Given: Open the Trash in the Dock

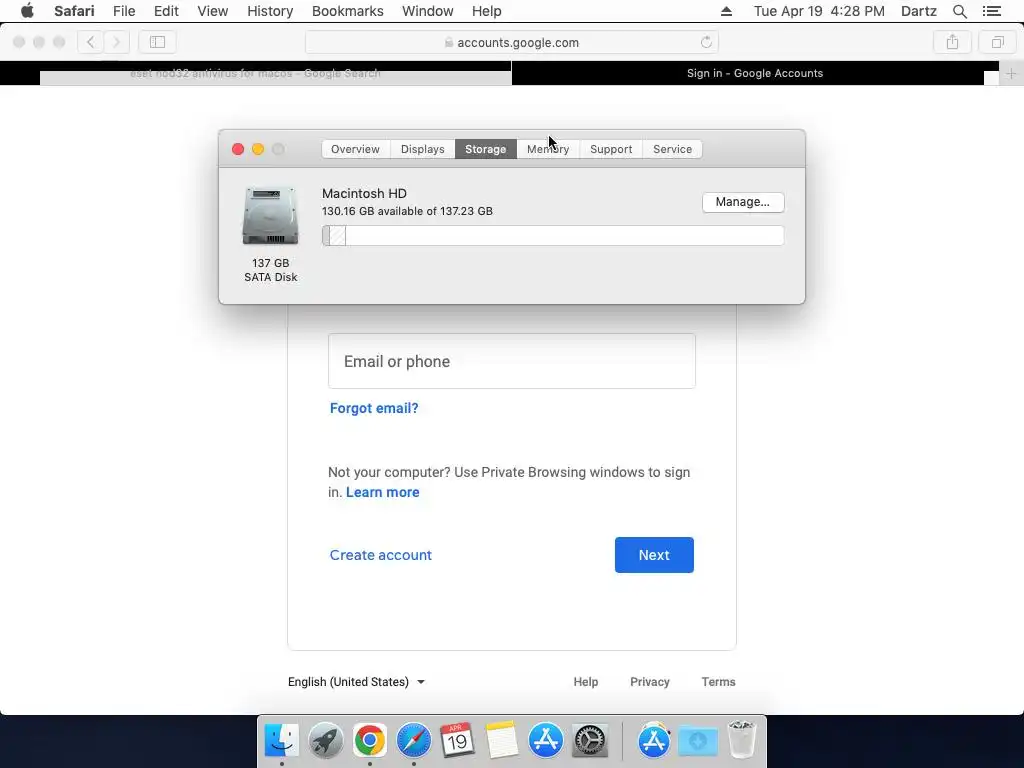Looking at the screenshot, I should click(x=742, y=740).
